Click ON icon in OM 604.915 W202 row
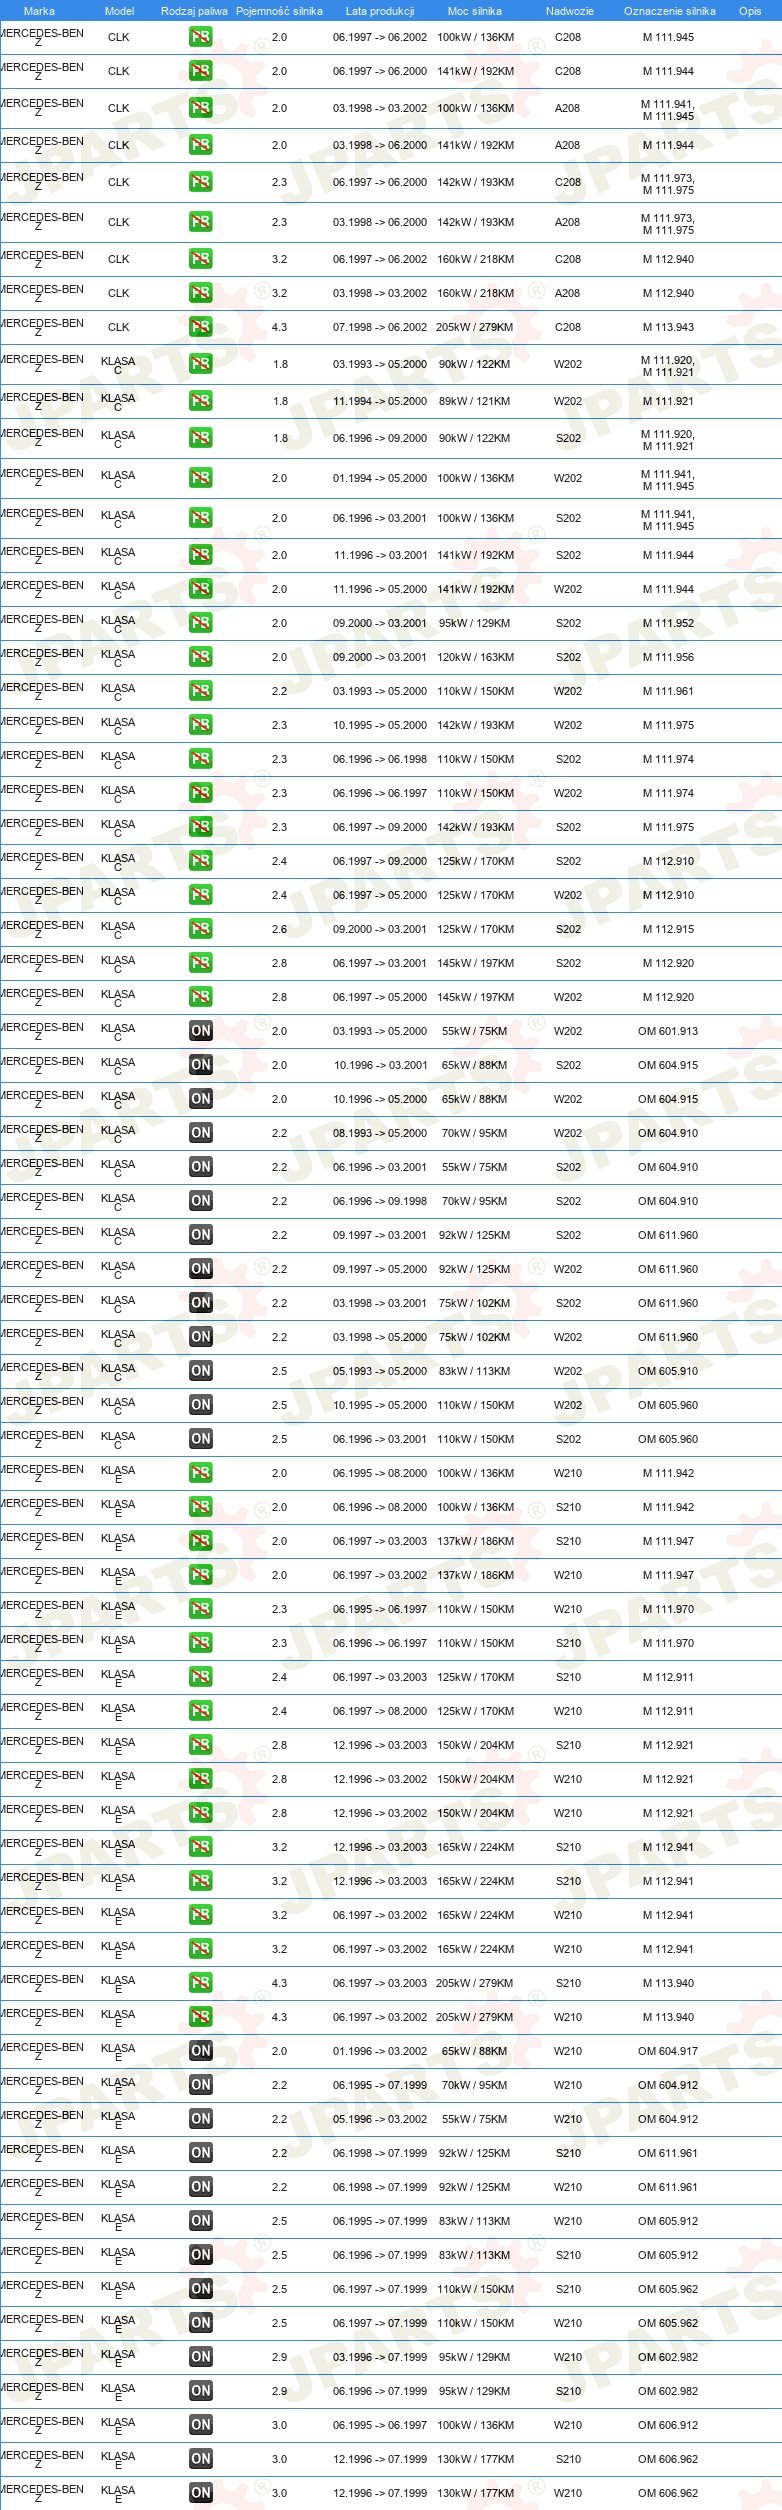The image size is (782, 2510). [201, 1099]
